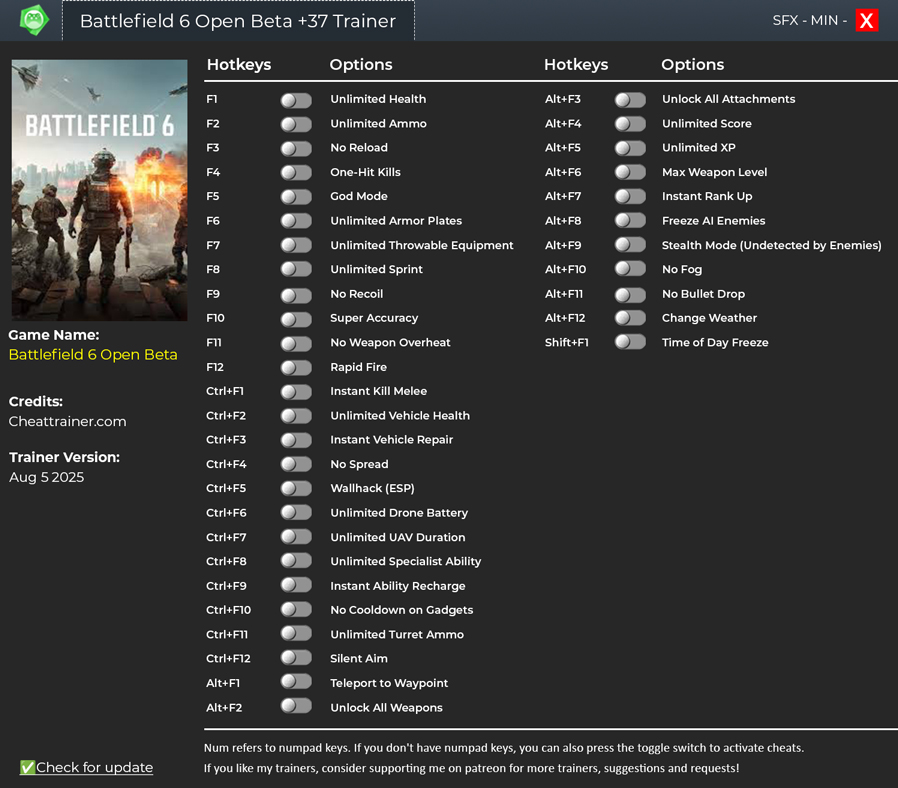Click the green gamepad app logo
This screenshot has height=788, width=898.
[34, 20]
